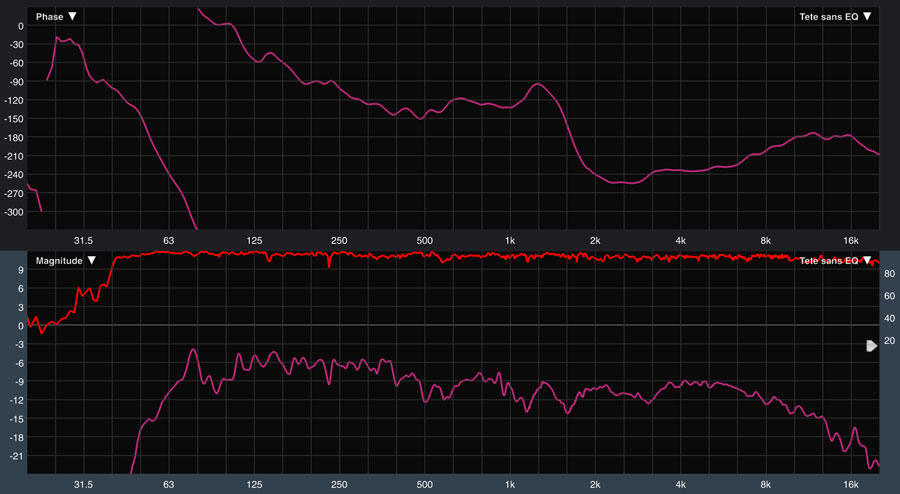
Task: Click the 4k frequency label under Phase graph
Action: click(680, 240)
